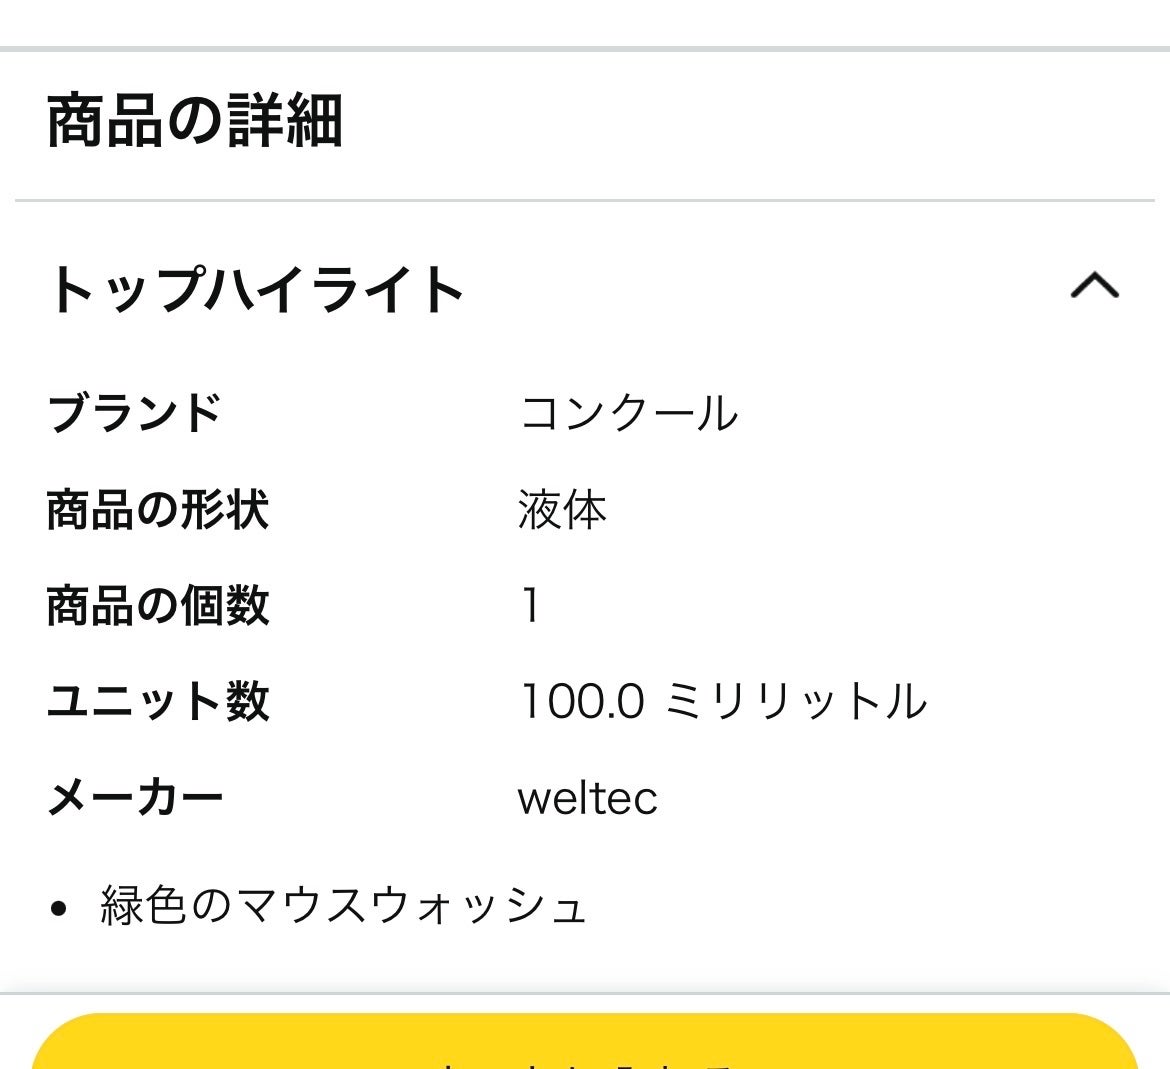Select the 商品の形状 row label
This screenshot has width=1170, height=1069.
click(x=157, y=510)
